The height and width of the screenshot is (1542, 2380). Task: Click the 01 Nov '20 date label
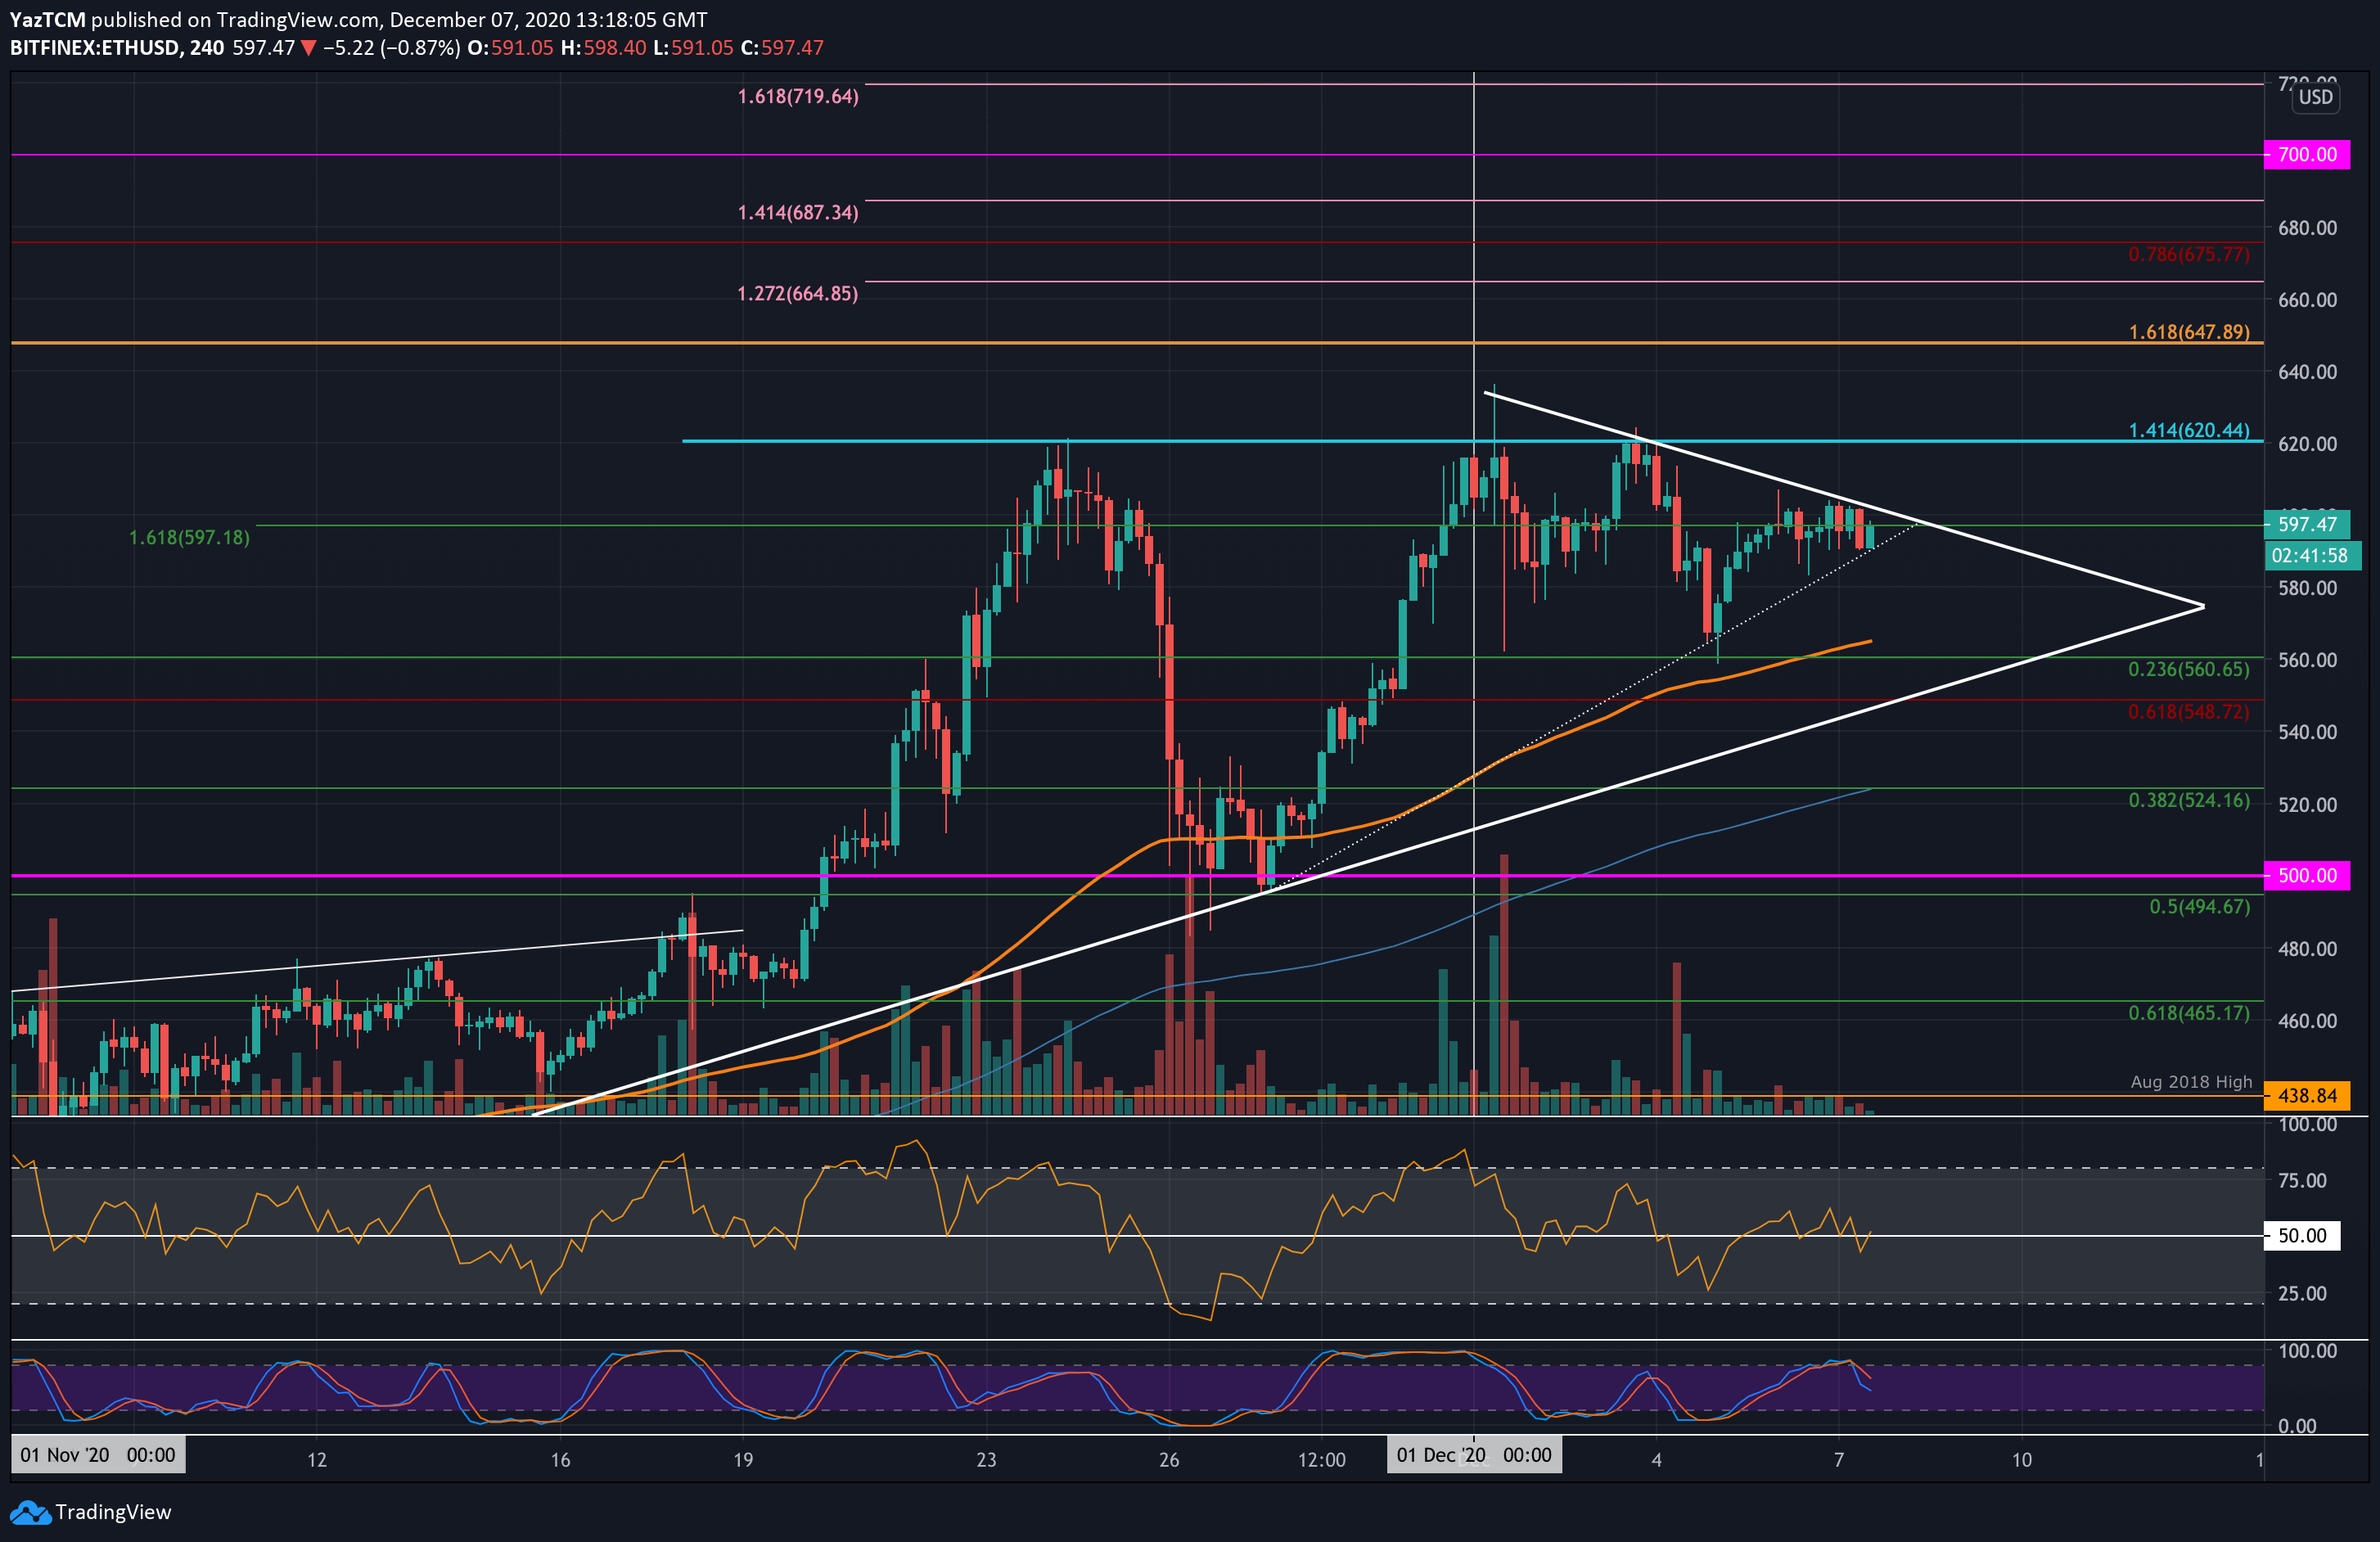click(98, 1455)
